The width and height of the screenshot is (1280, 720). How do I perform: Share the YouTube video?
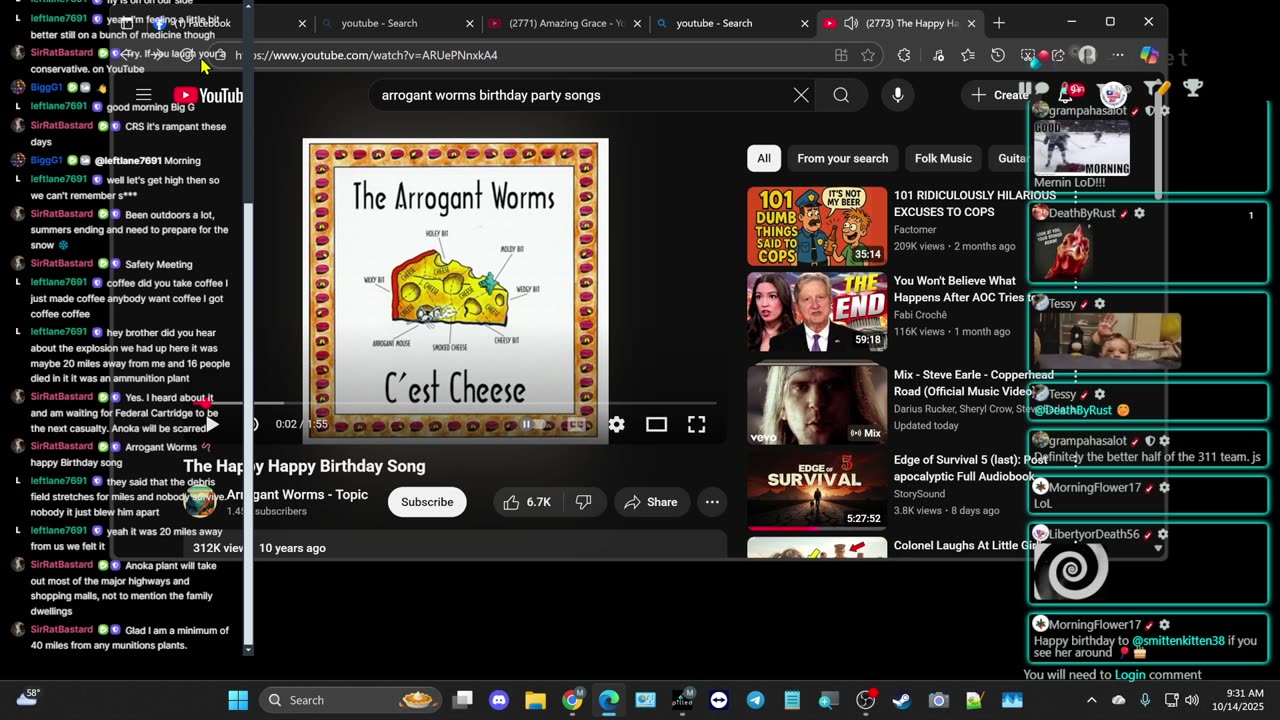(x=650, y=502)
